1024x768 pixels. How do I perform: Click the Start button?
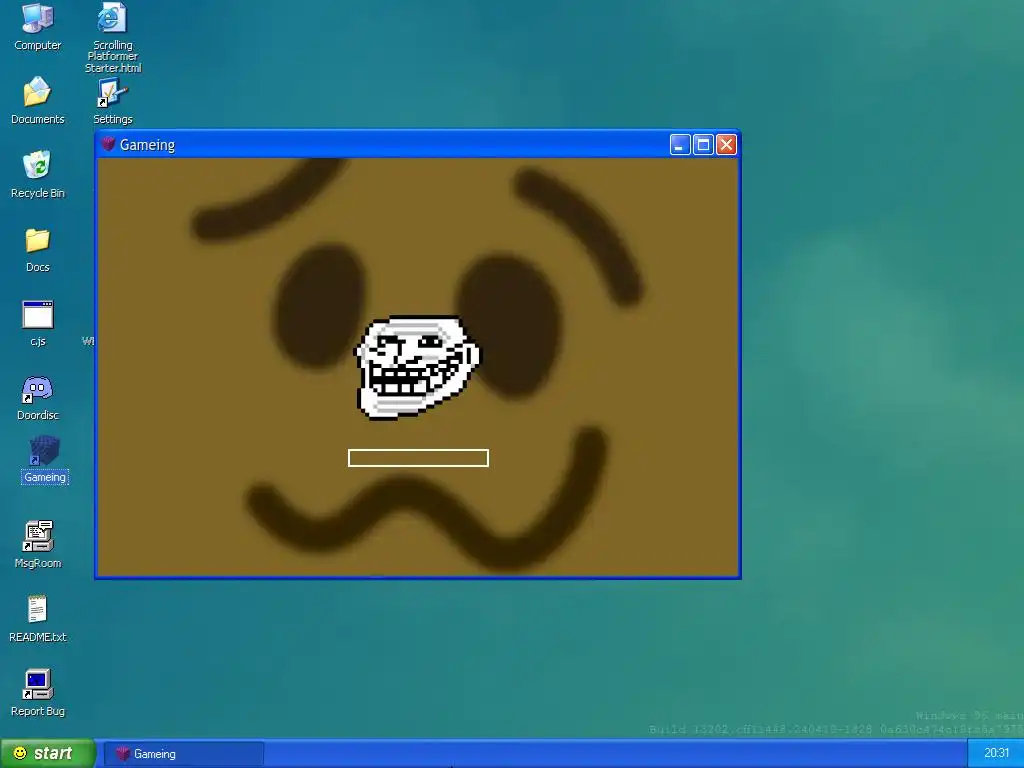[x=47, y=754]
